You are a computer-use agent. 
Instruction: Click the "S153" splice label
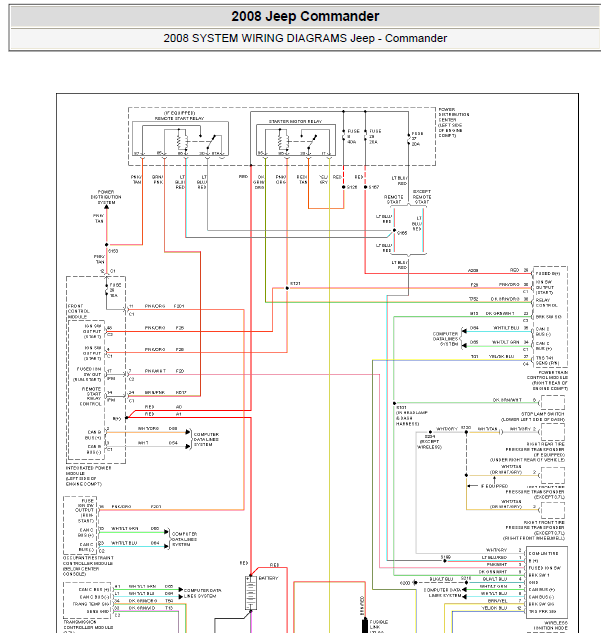pyautogui.click(x=113, y=251)
